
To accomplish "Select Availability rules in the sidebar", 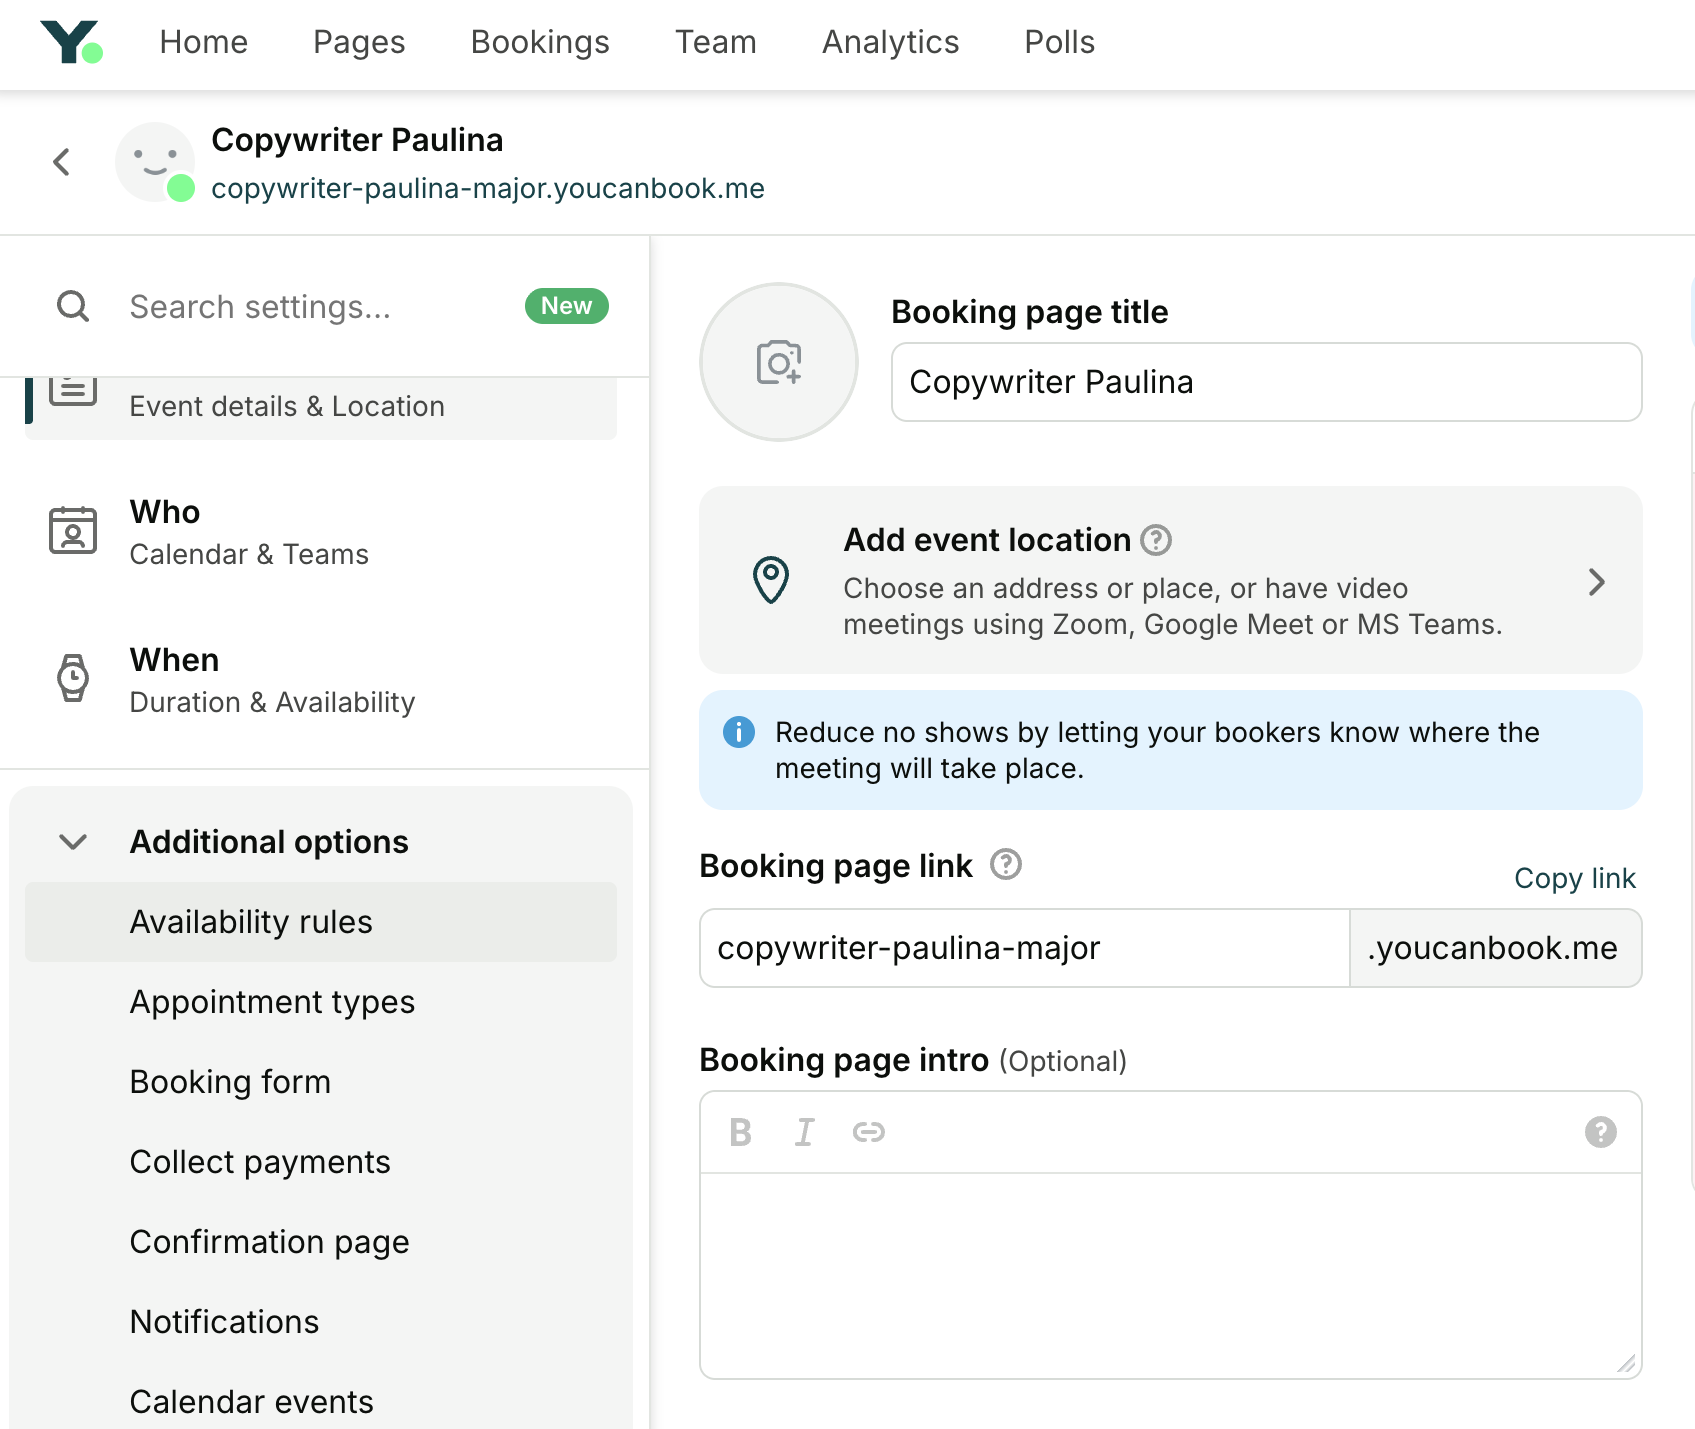I will pyautogui.click(x=250, y=921).
